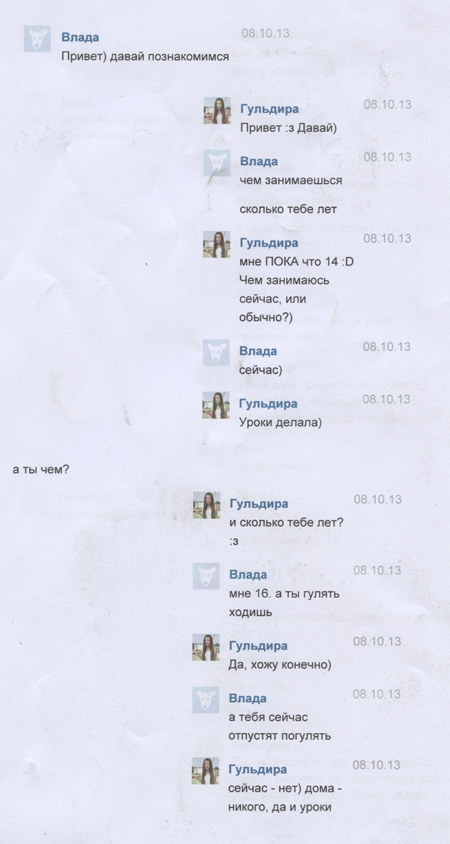Open Гульдира's photo avatar next to "Привет :з Давай)"
450x844 pixels.
(x=217, y=111)
